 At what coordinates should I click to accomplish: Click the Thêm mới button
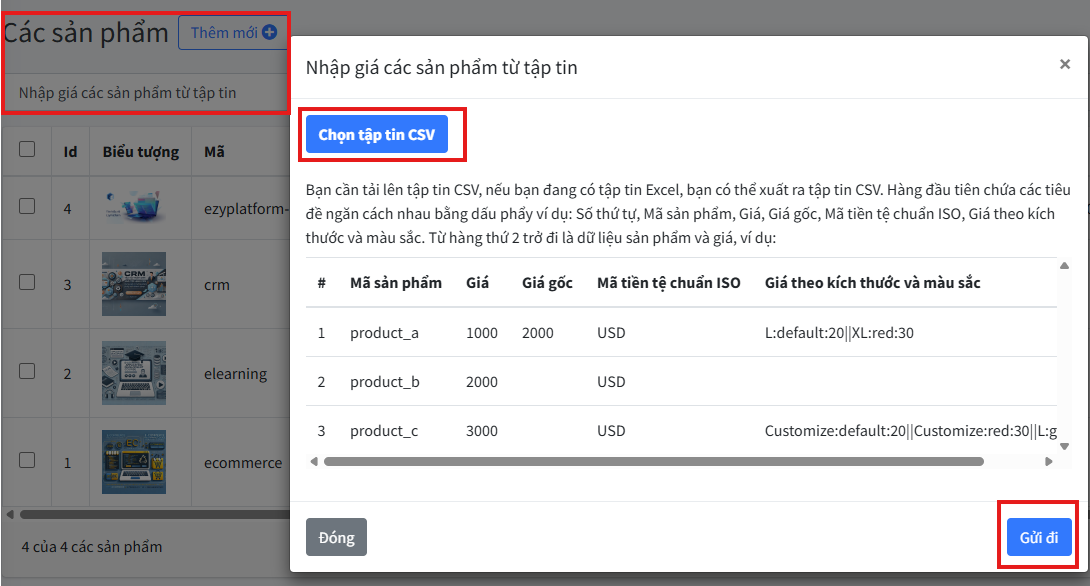click(x=232, y=33)
